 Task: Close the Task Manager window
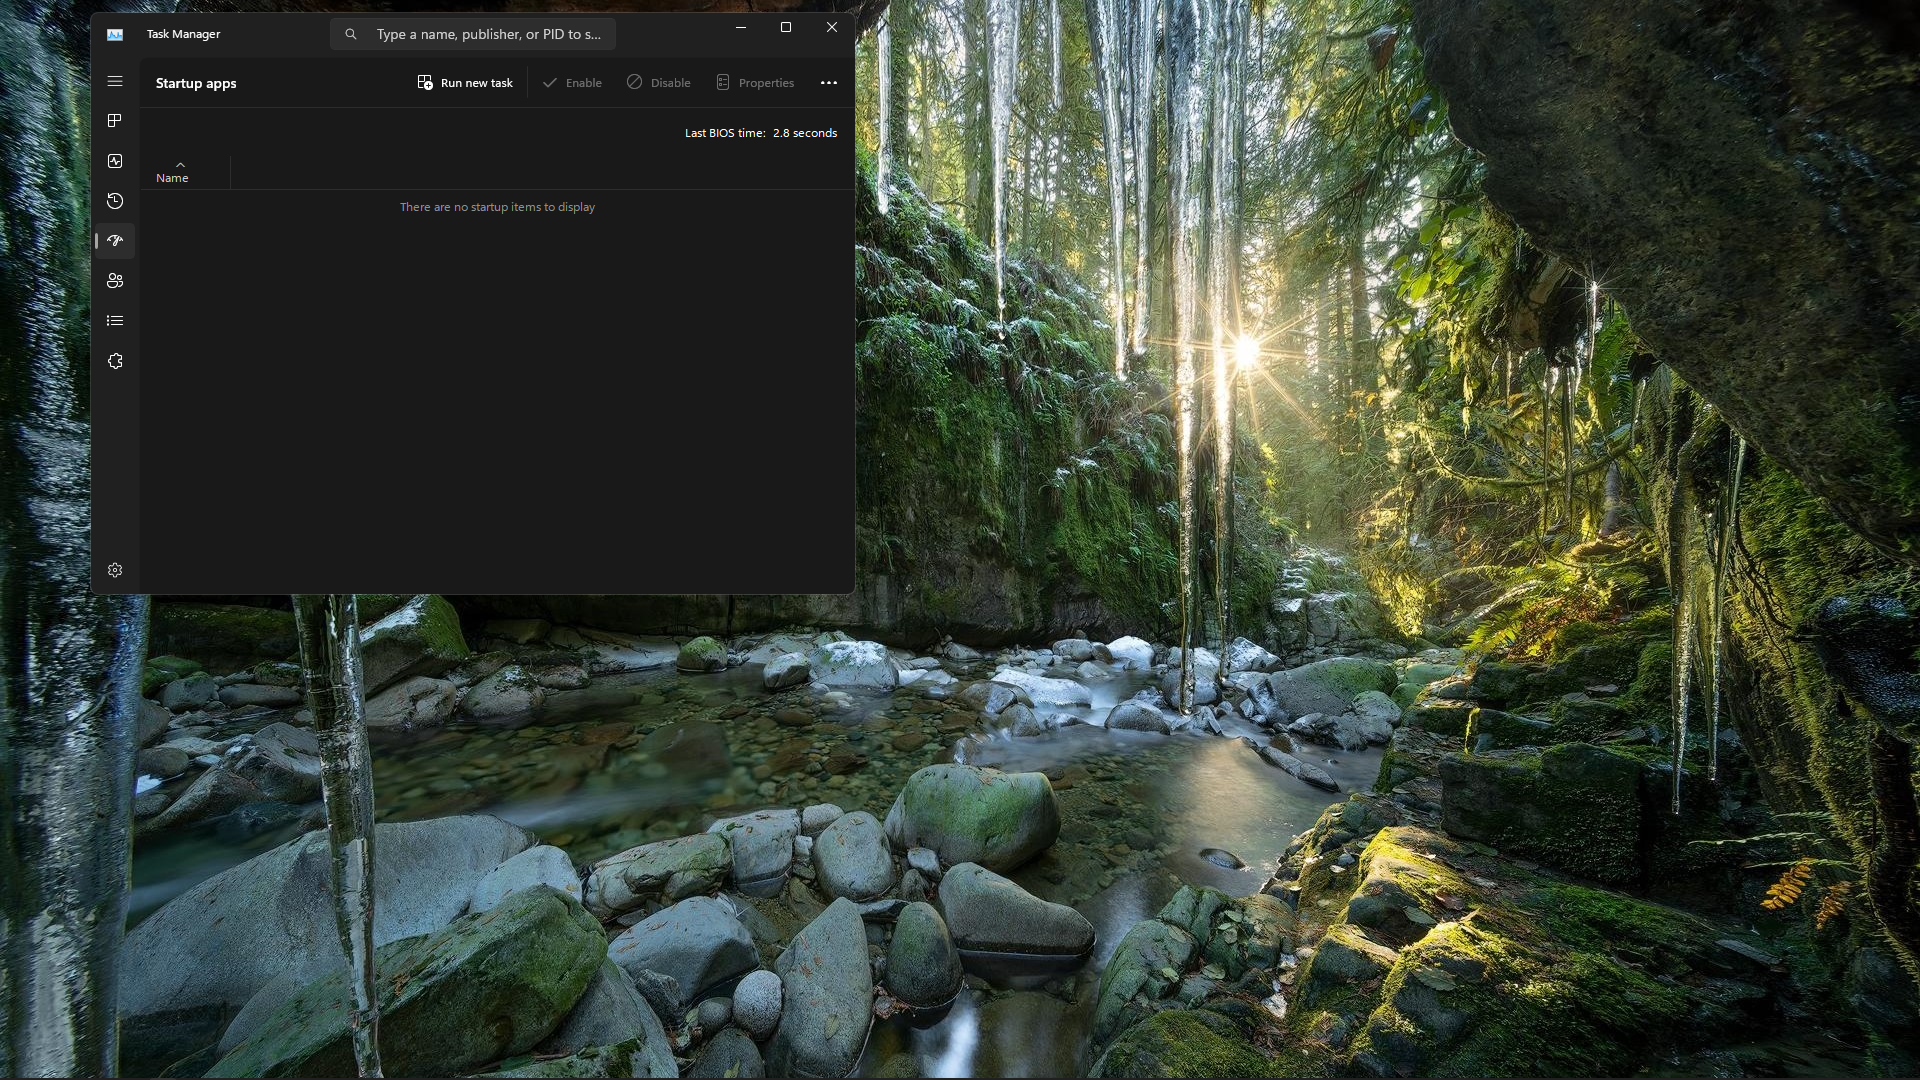(x=832, y=27)
